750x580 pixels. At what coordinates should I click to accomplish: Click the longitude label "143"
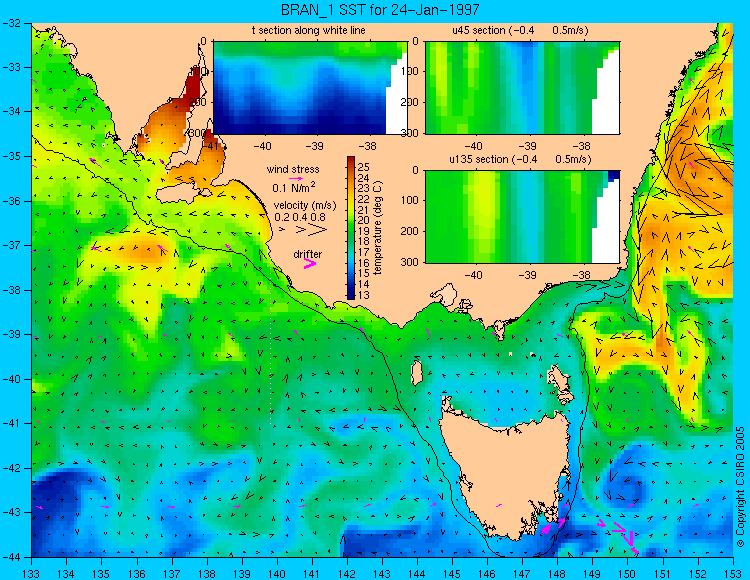click(x=382, y=574)
